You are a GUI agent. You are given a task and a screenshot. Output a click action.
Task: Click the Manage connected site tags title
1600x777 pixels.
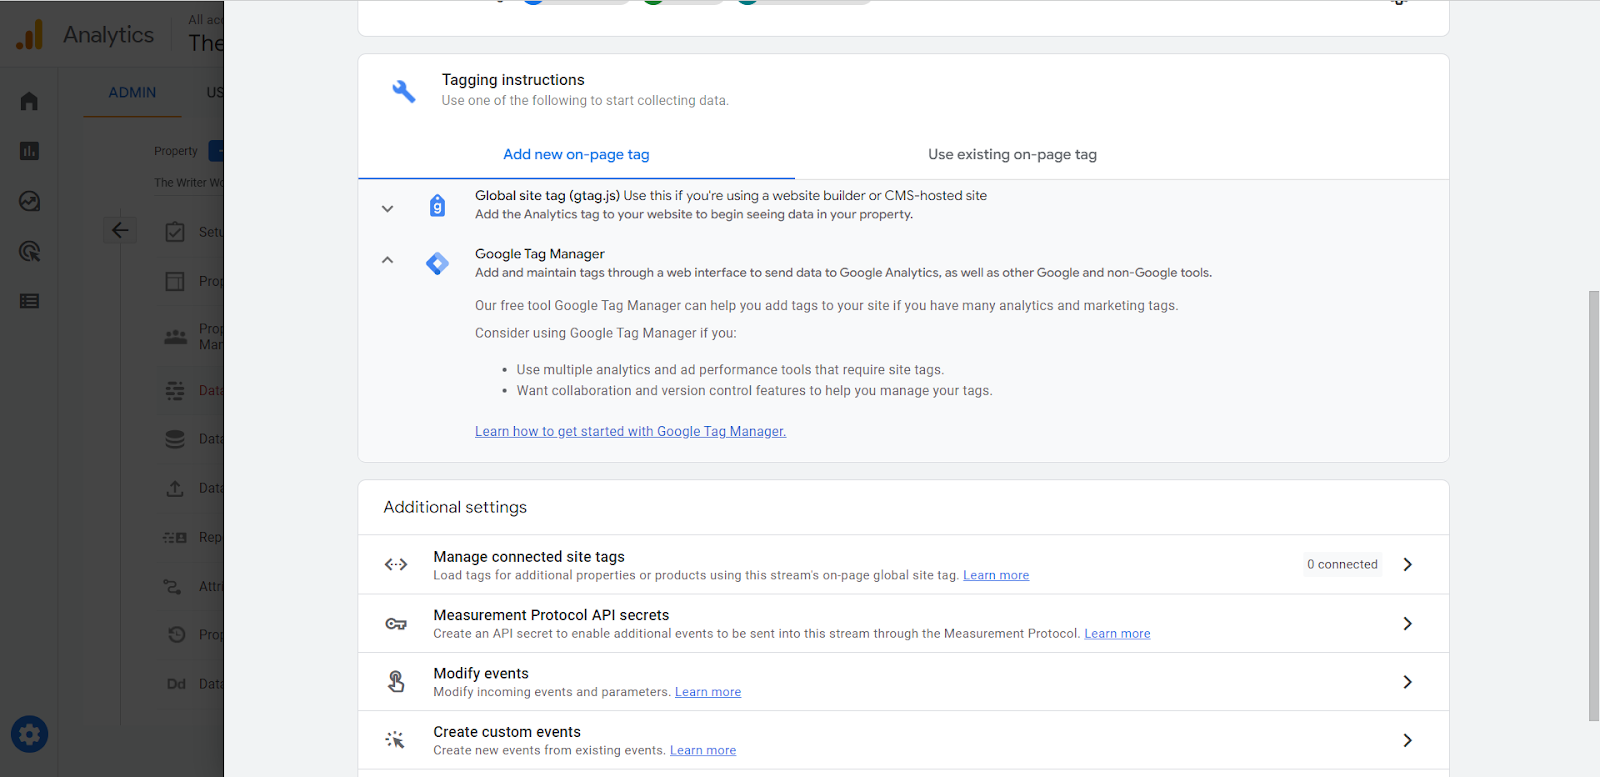click(529, 557)
